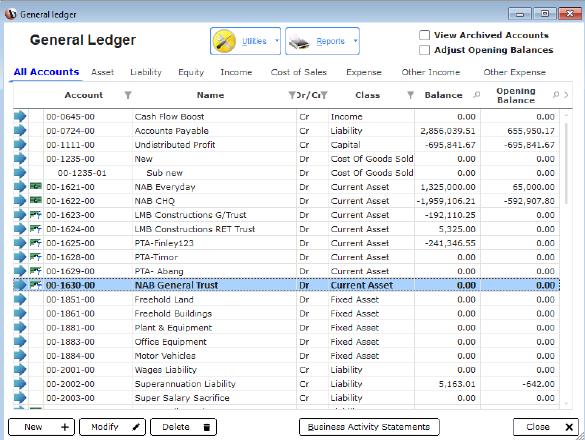
Task: Open the Dr/Cr column filter funnel
Action: (x=325, y=95)
